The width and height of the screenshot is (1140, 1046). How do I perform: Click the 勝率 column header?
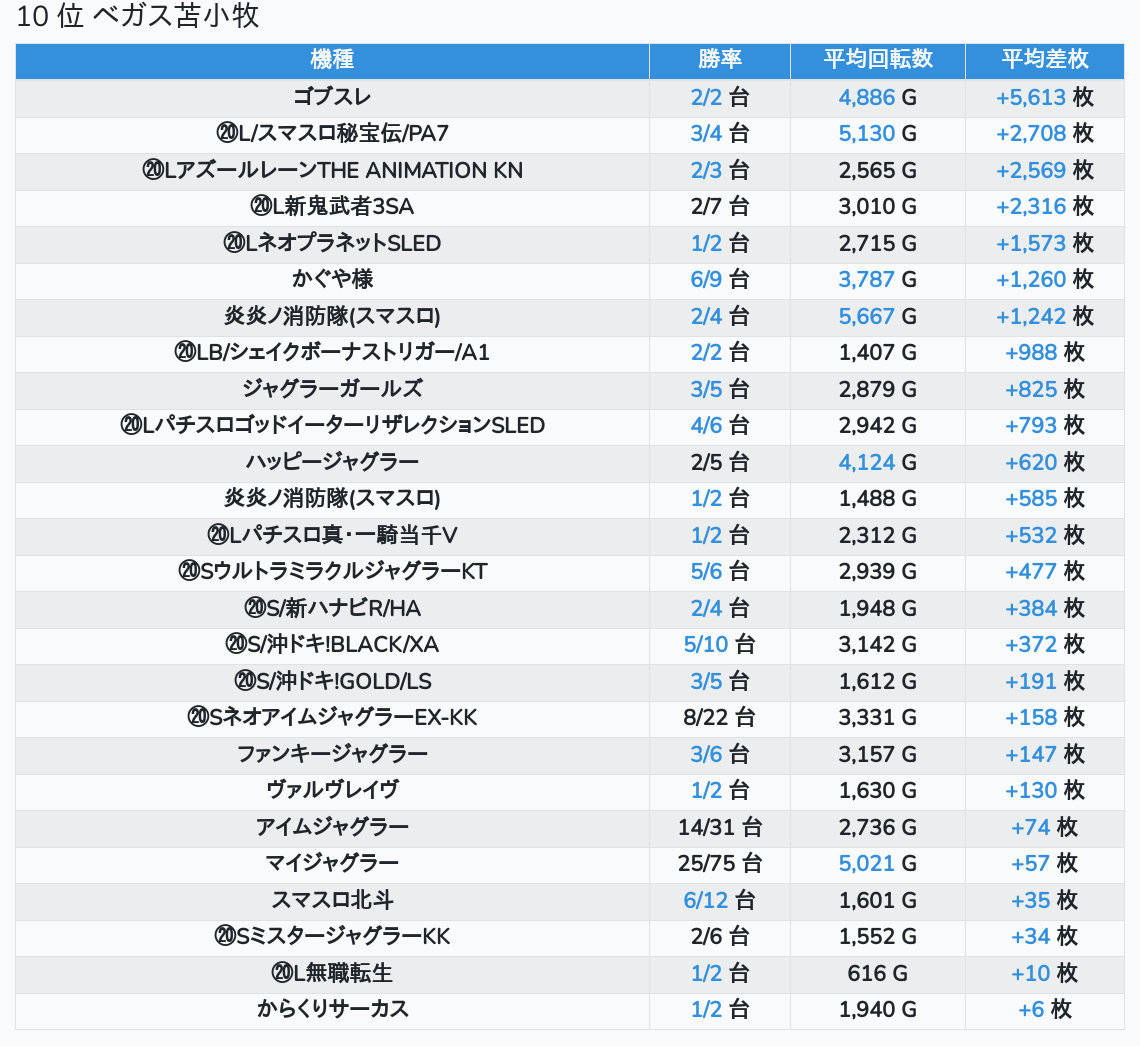(x=719, y=60)
